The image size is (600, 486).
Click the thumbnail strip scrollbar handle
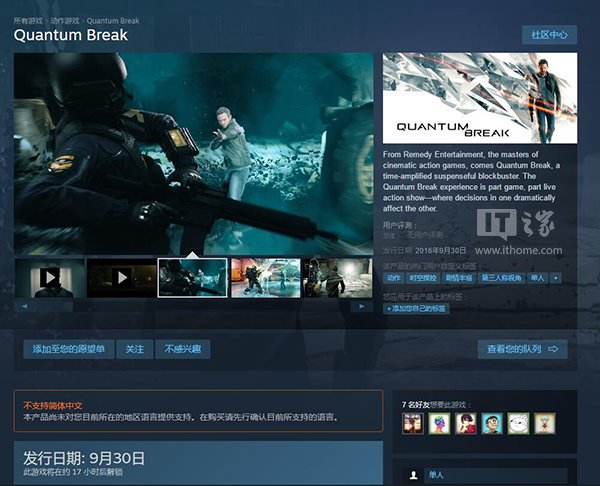[54, 306]
